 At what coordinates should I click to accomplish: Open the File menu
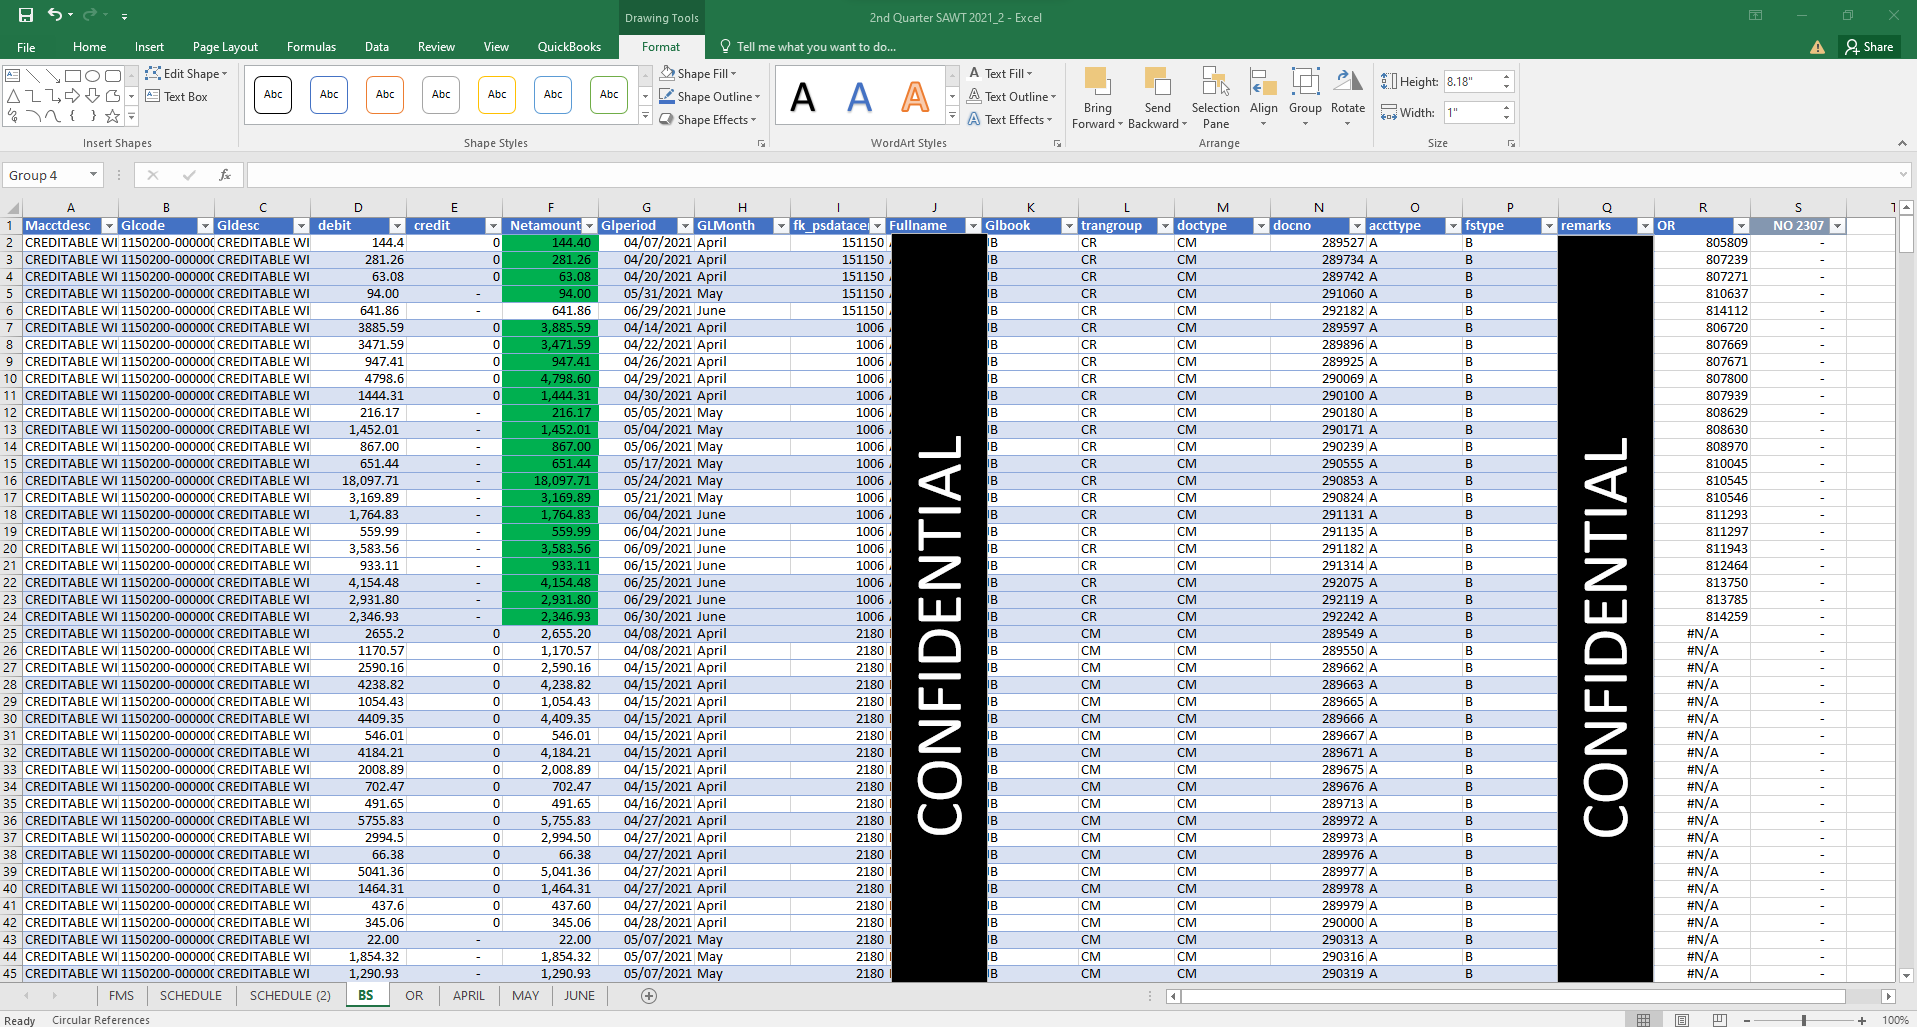coord(26,47)
